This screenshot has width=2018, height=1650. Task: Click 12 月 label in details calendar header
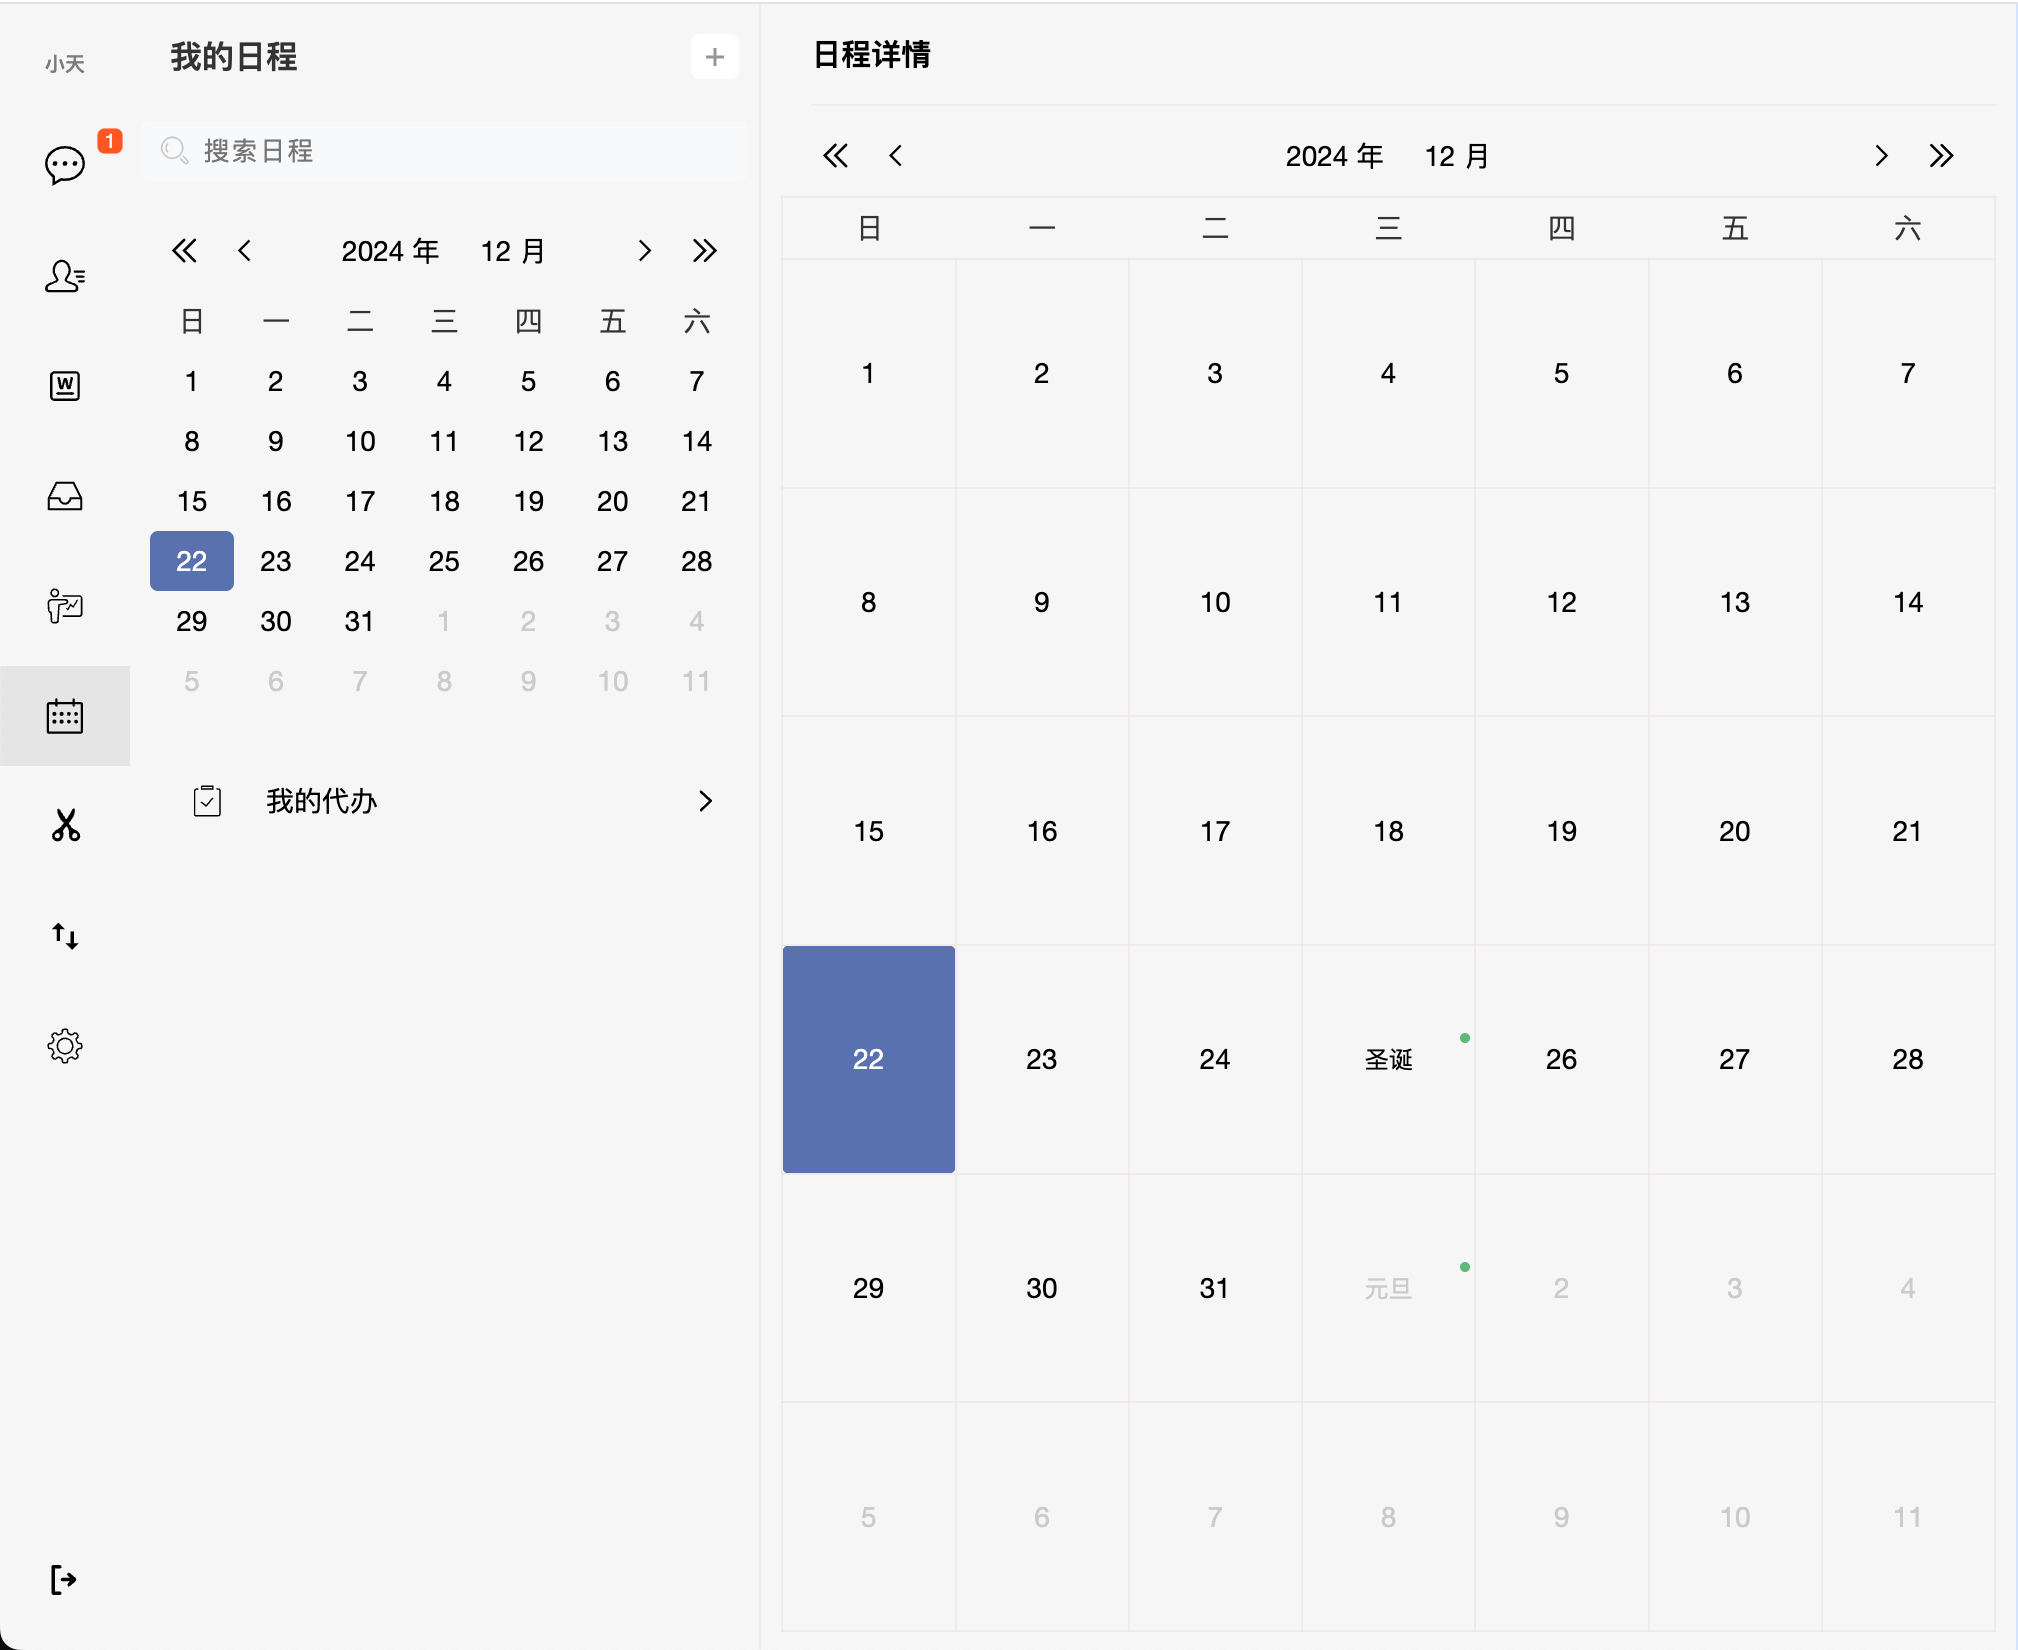1456,156
